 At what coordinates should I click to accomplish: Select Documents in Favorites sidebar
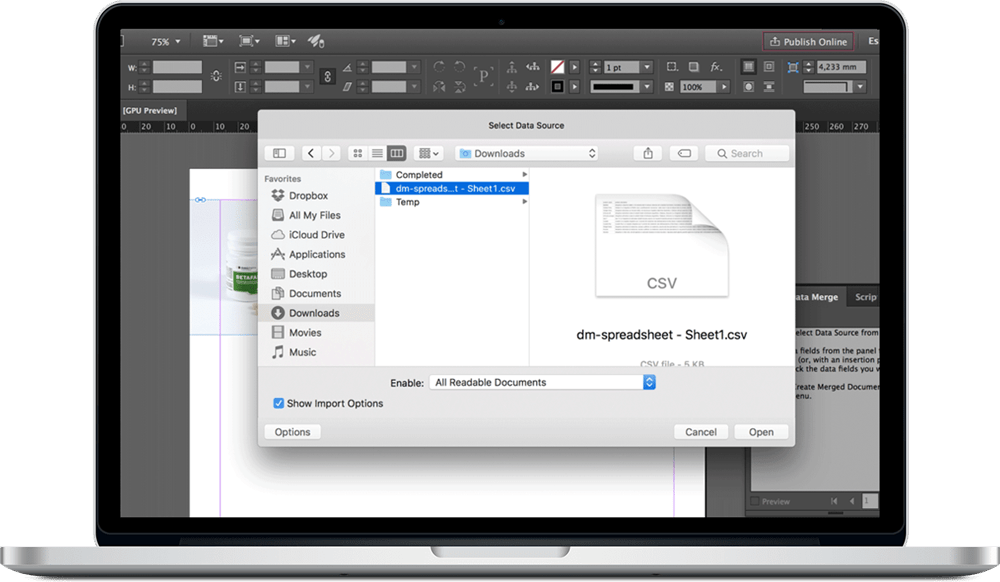[x=315, y=293]
